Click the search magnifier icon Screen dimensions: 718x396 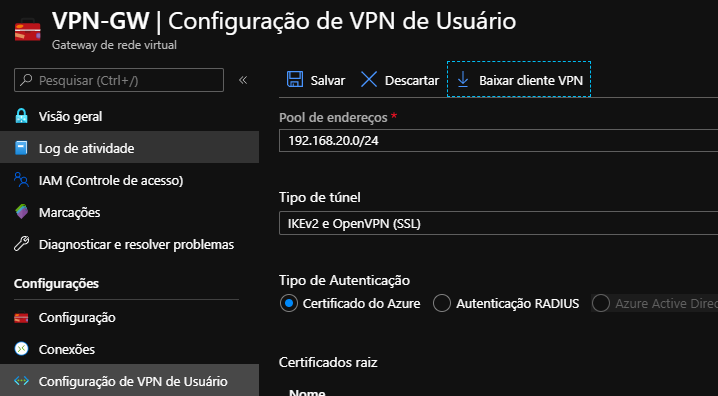click(x=27, y=80)
